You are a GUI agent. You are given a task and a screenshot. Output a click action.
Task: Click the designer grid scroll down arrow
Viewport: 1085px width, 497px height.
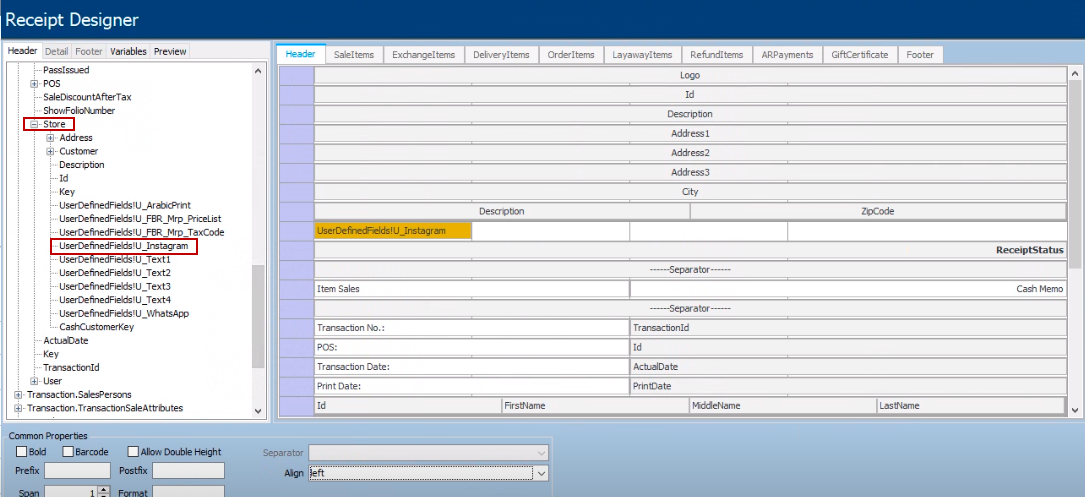pyautogui.click(x=1074, y=410)
